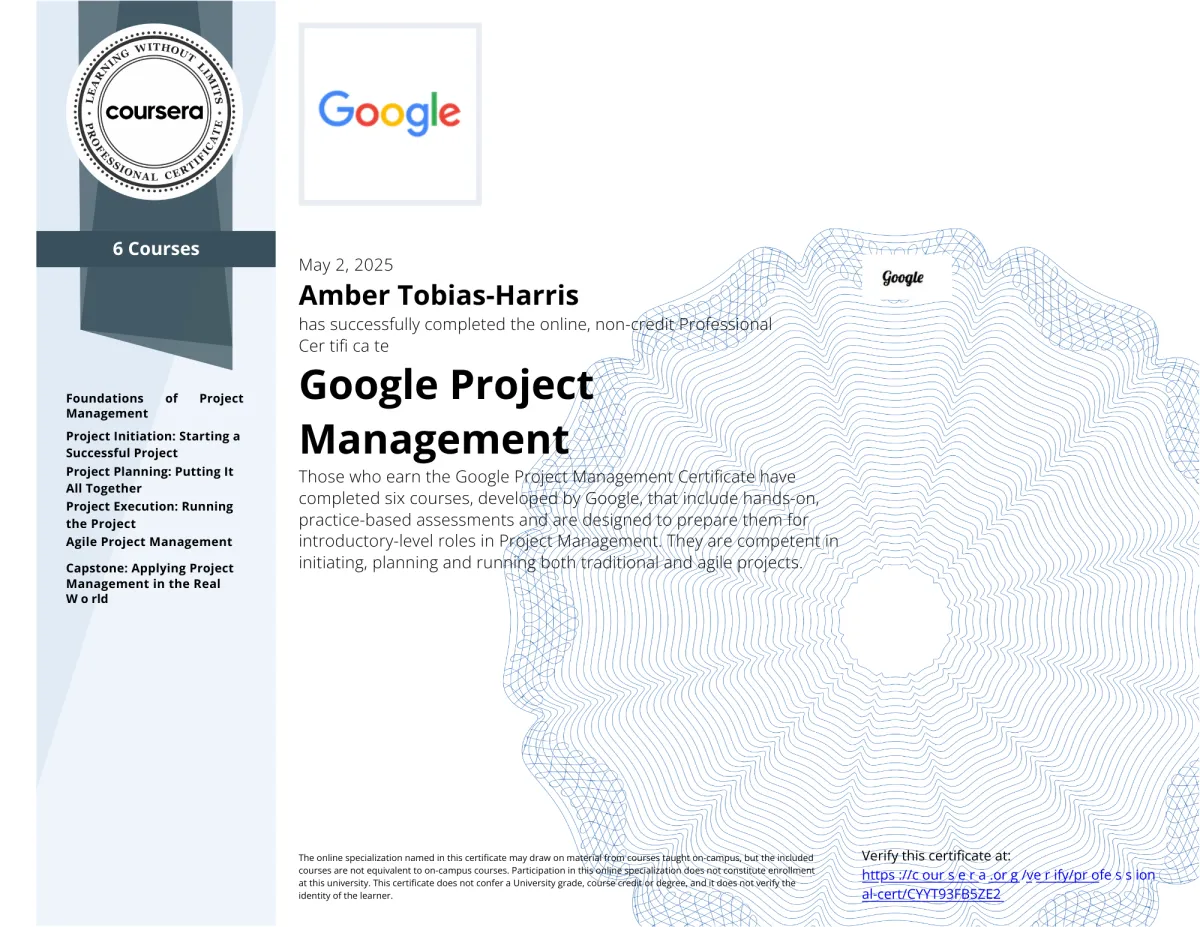The width and height of the screenshot is (1200, 927).
Task: Open the certificate verification link
Action: tap(1008, 884)
